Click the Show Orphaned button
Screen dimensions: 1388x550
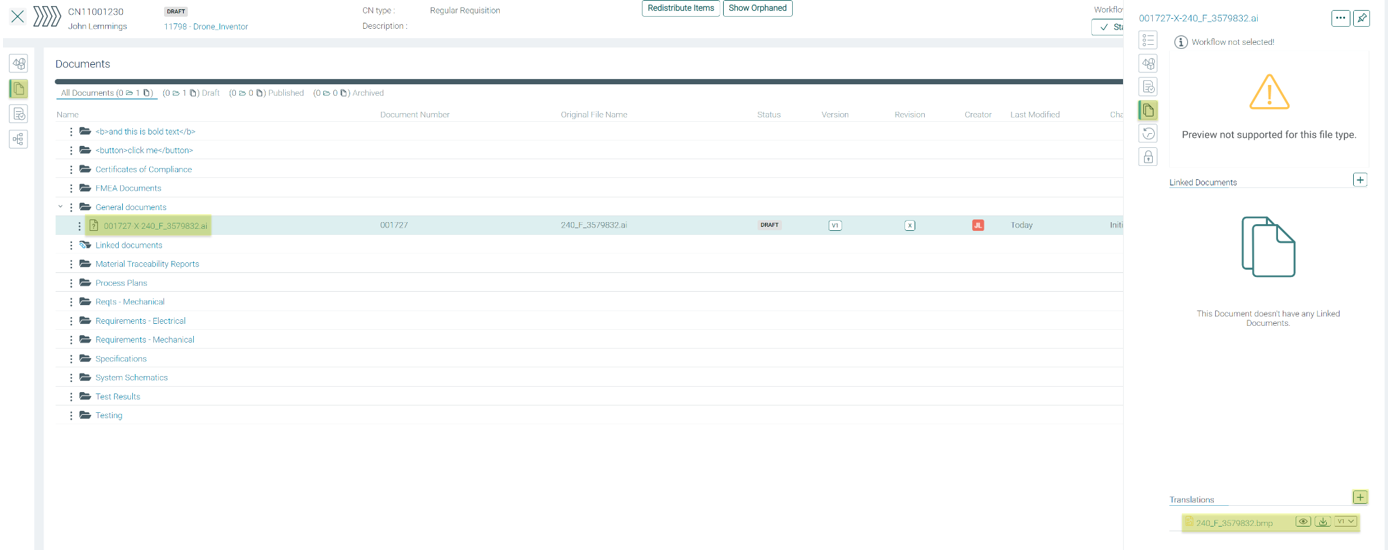pos(758,8)
